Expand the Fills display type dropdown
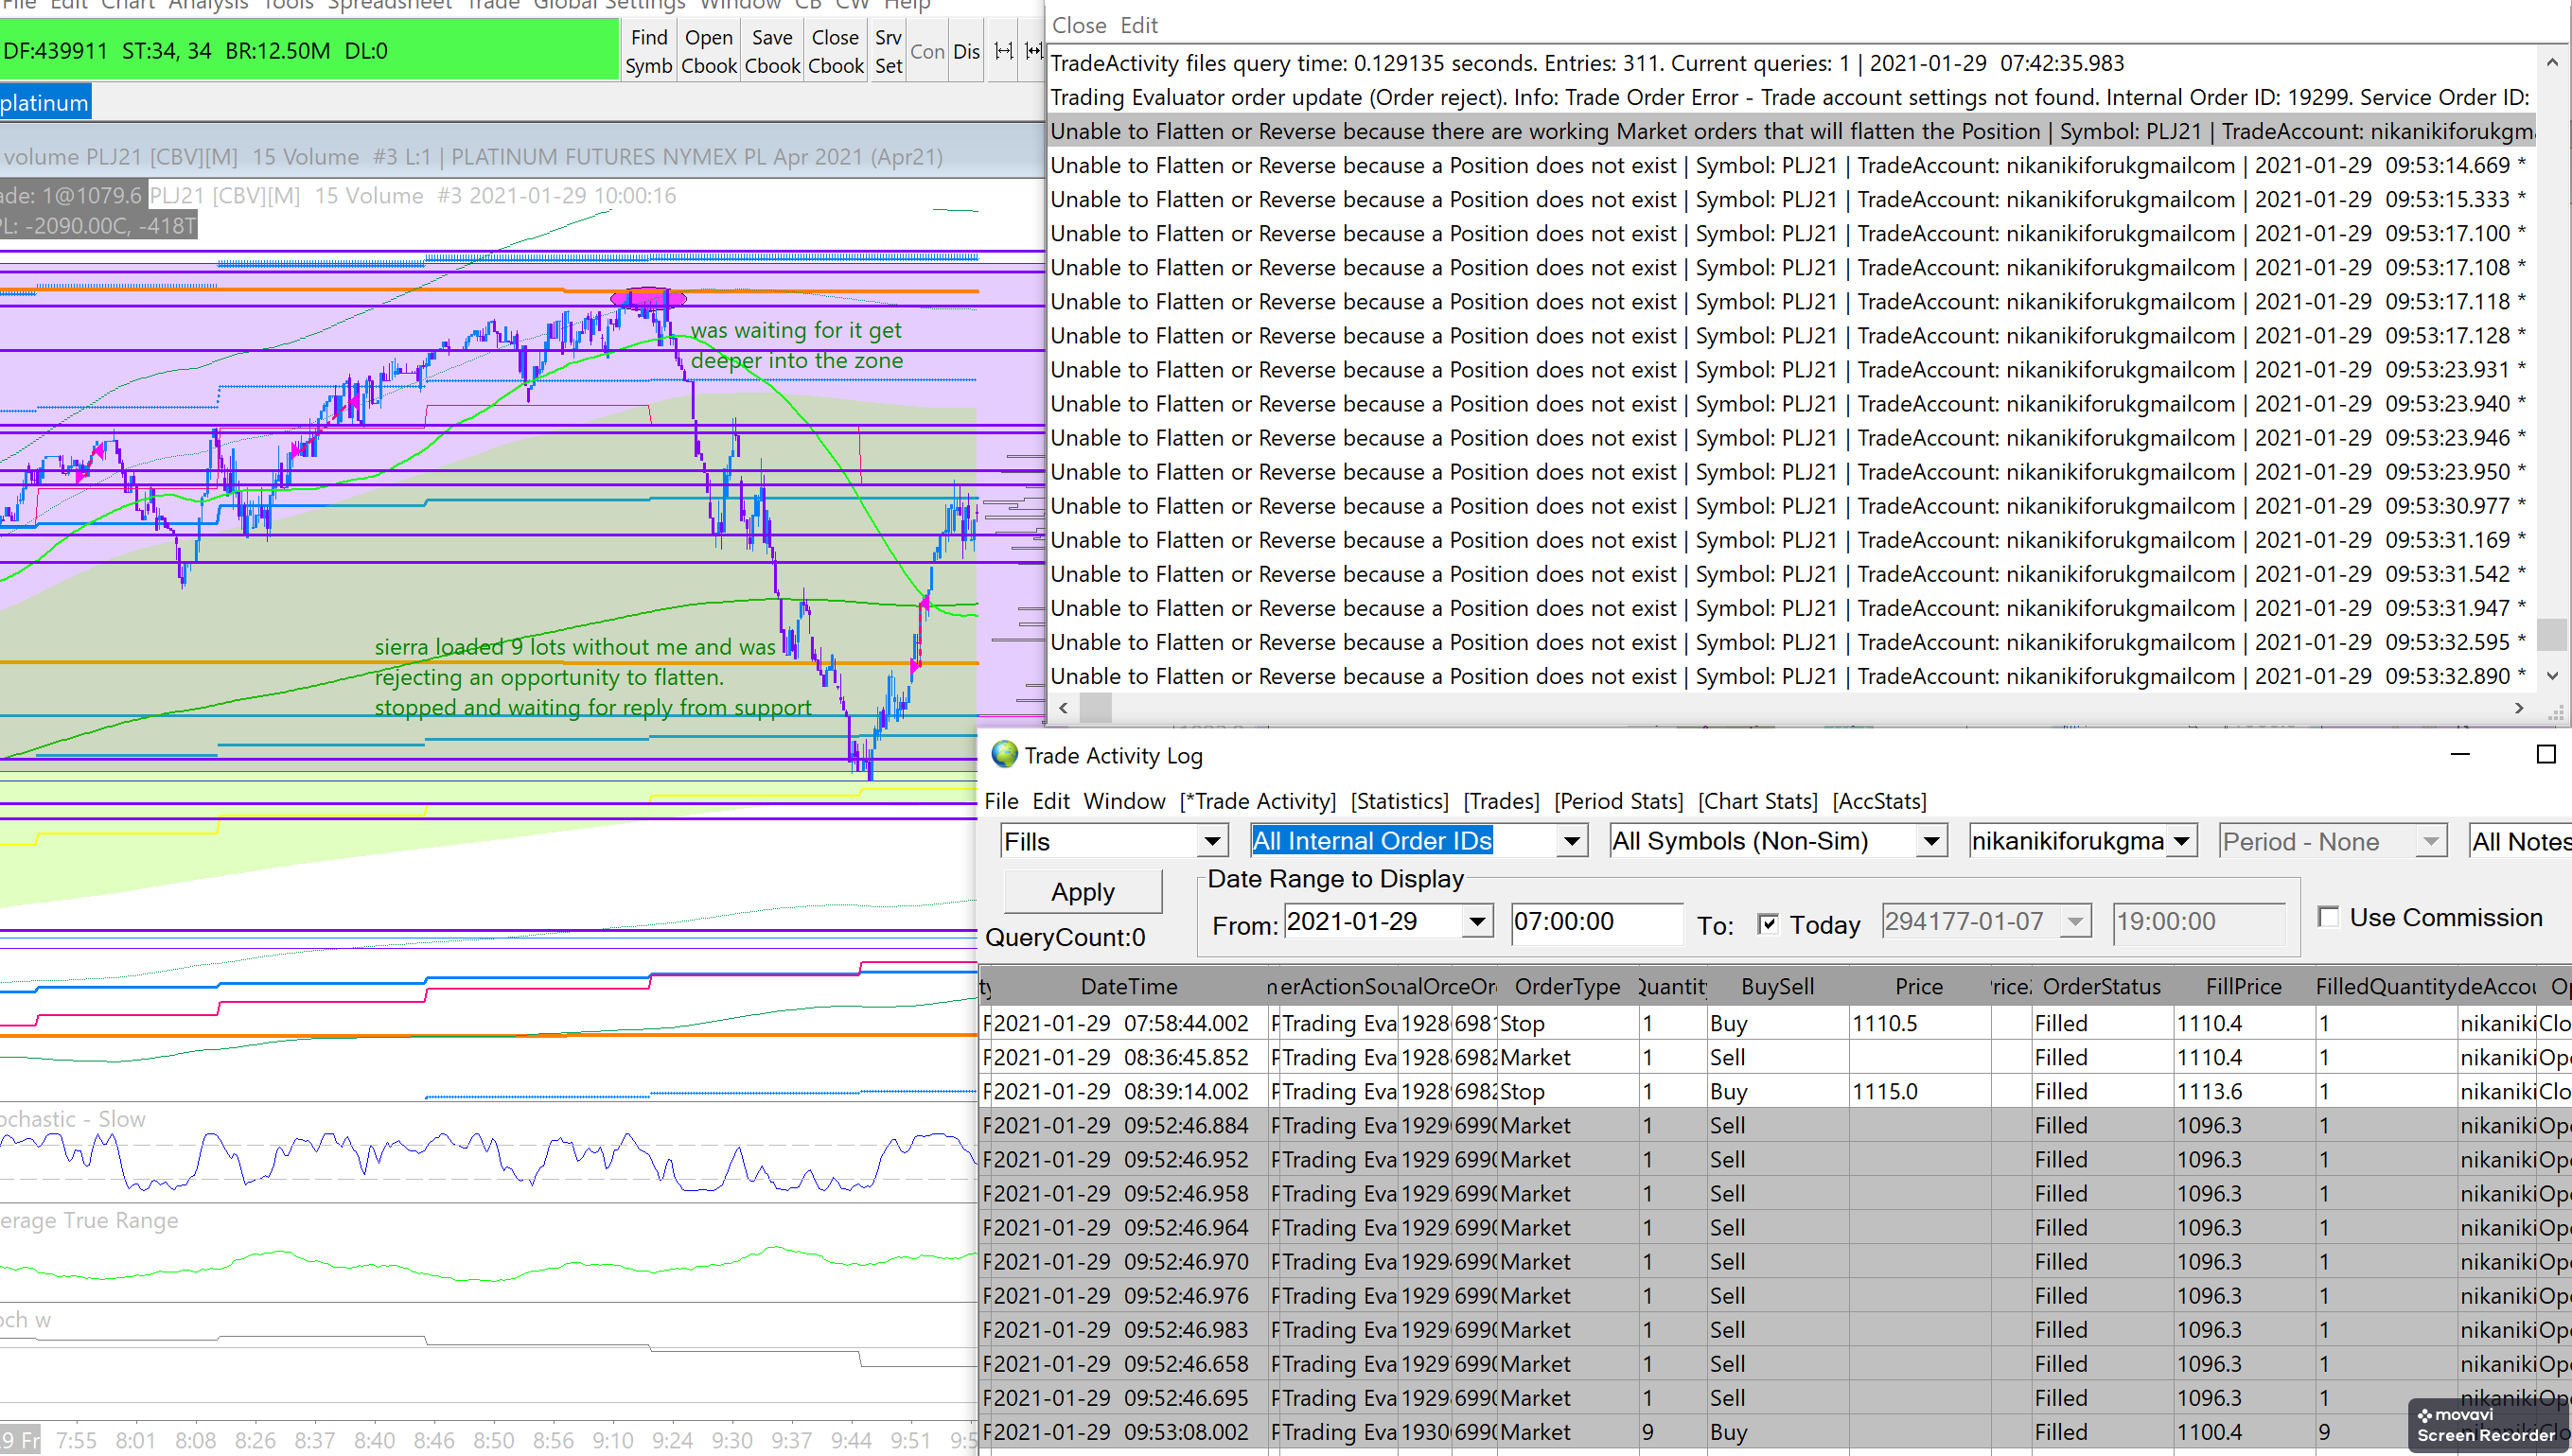The height and width of the screenshot is (1456, 2572). pos(1212,841)
